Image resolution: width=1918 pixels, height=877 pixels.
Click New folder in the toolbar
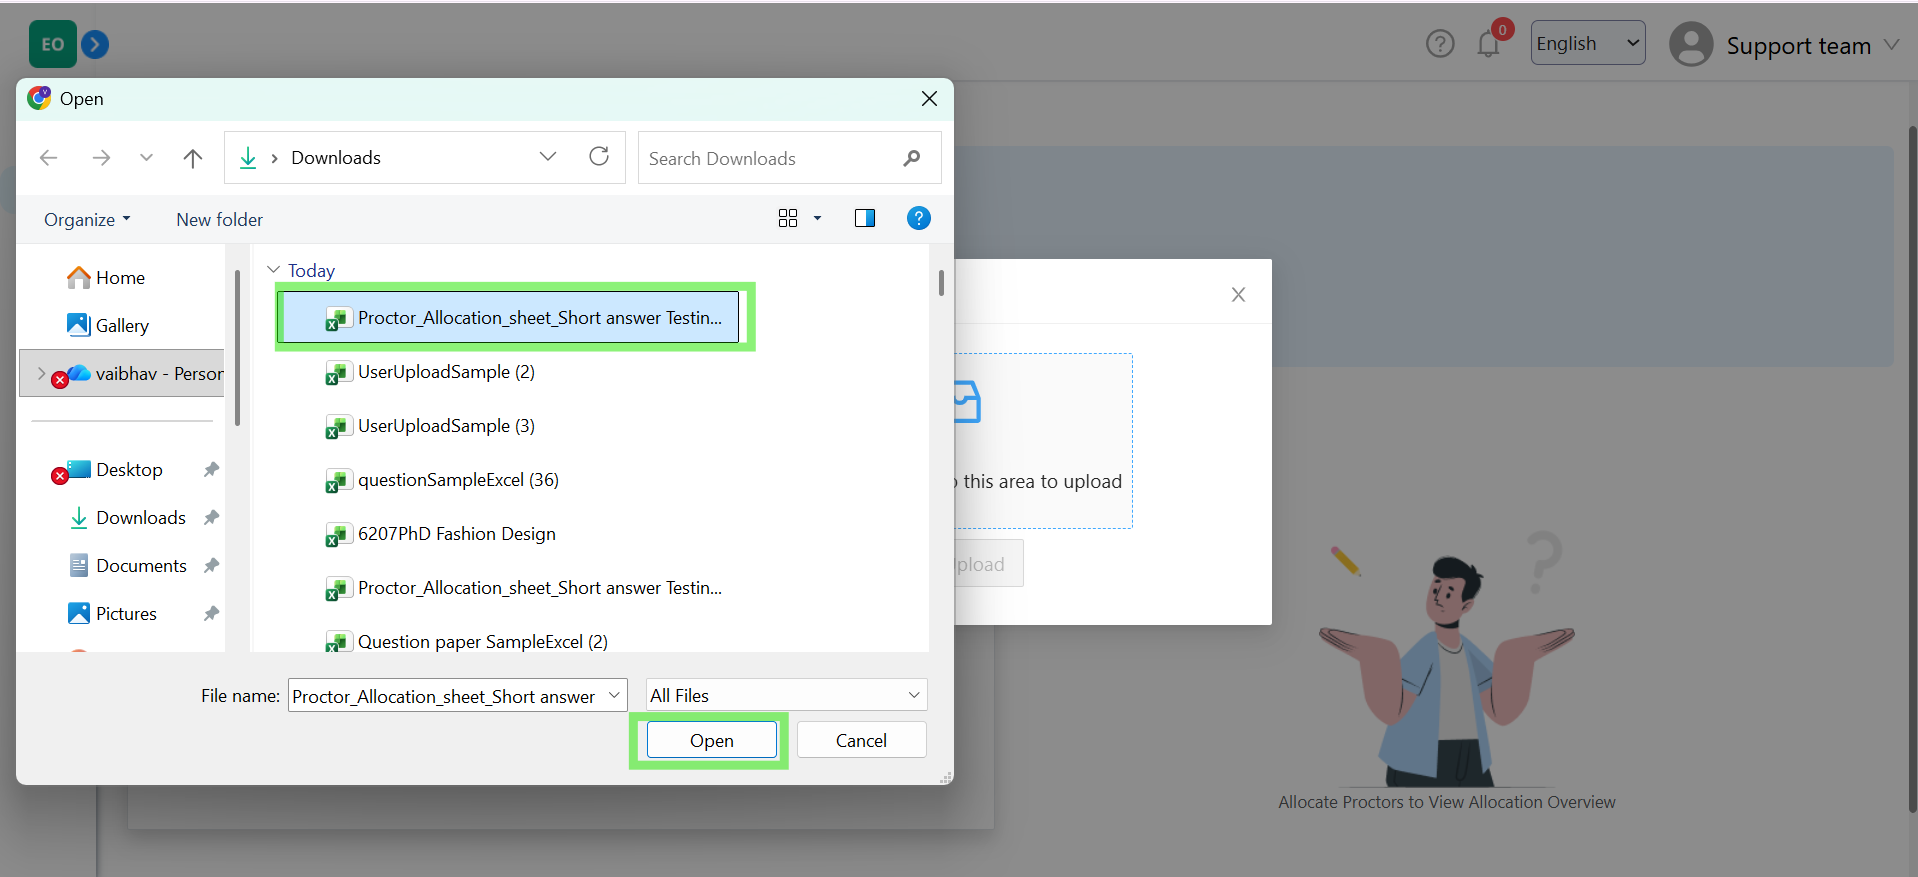219,220
